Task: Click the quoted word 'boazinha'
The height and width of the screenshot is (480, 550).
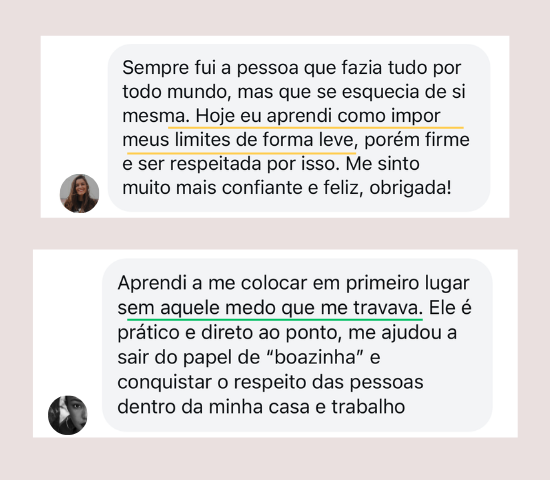Action: click(315, 357)
